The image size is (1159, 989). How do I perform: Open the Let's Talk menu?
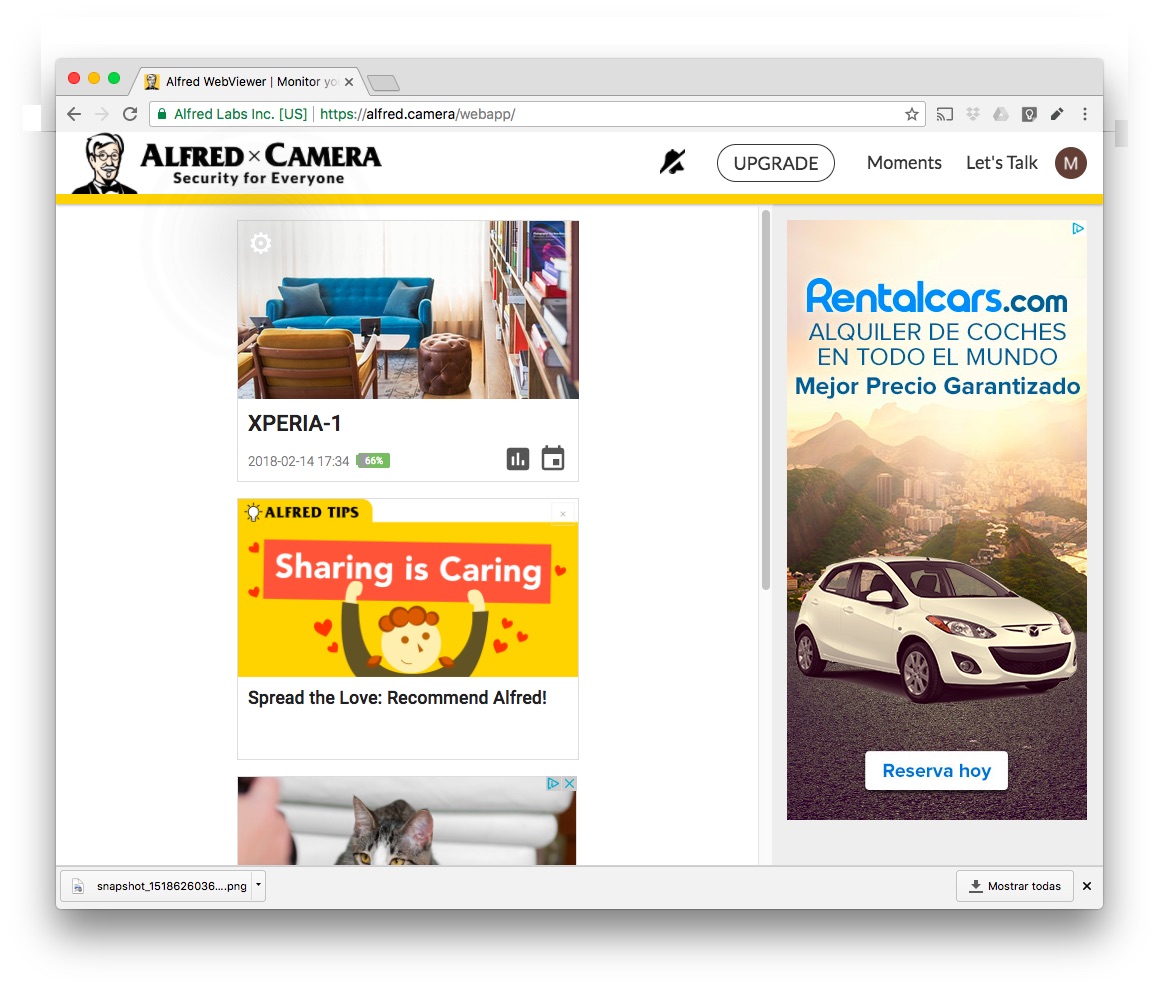[1002, 163]
